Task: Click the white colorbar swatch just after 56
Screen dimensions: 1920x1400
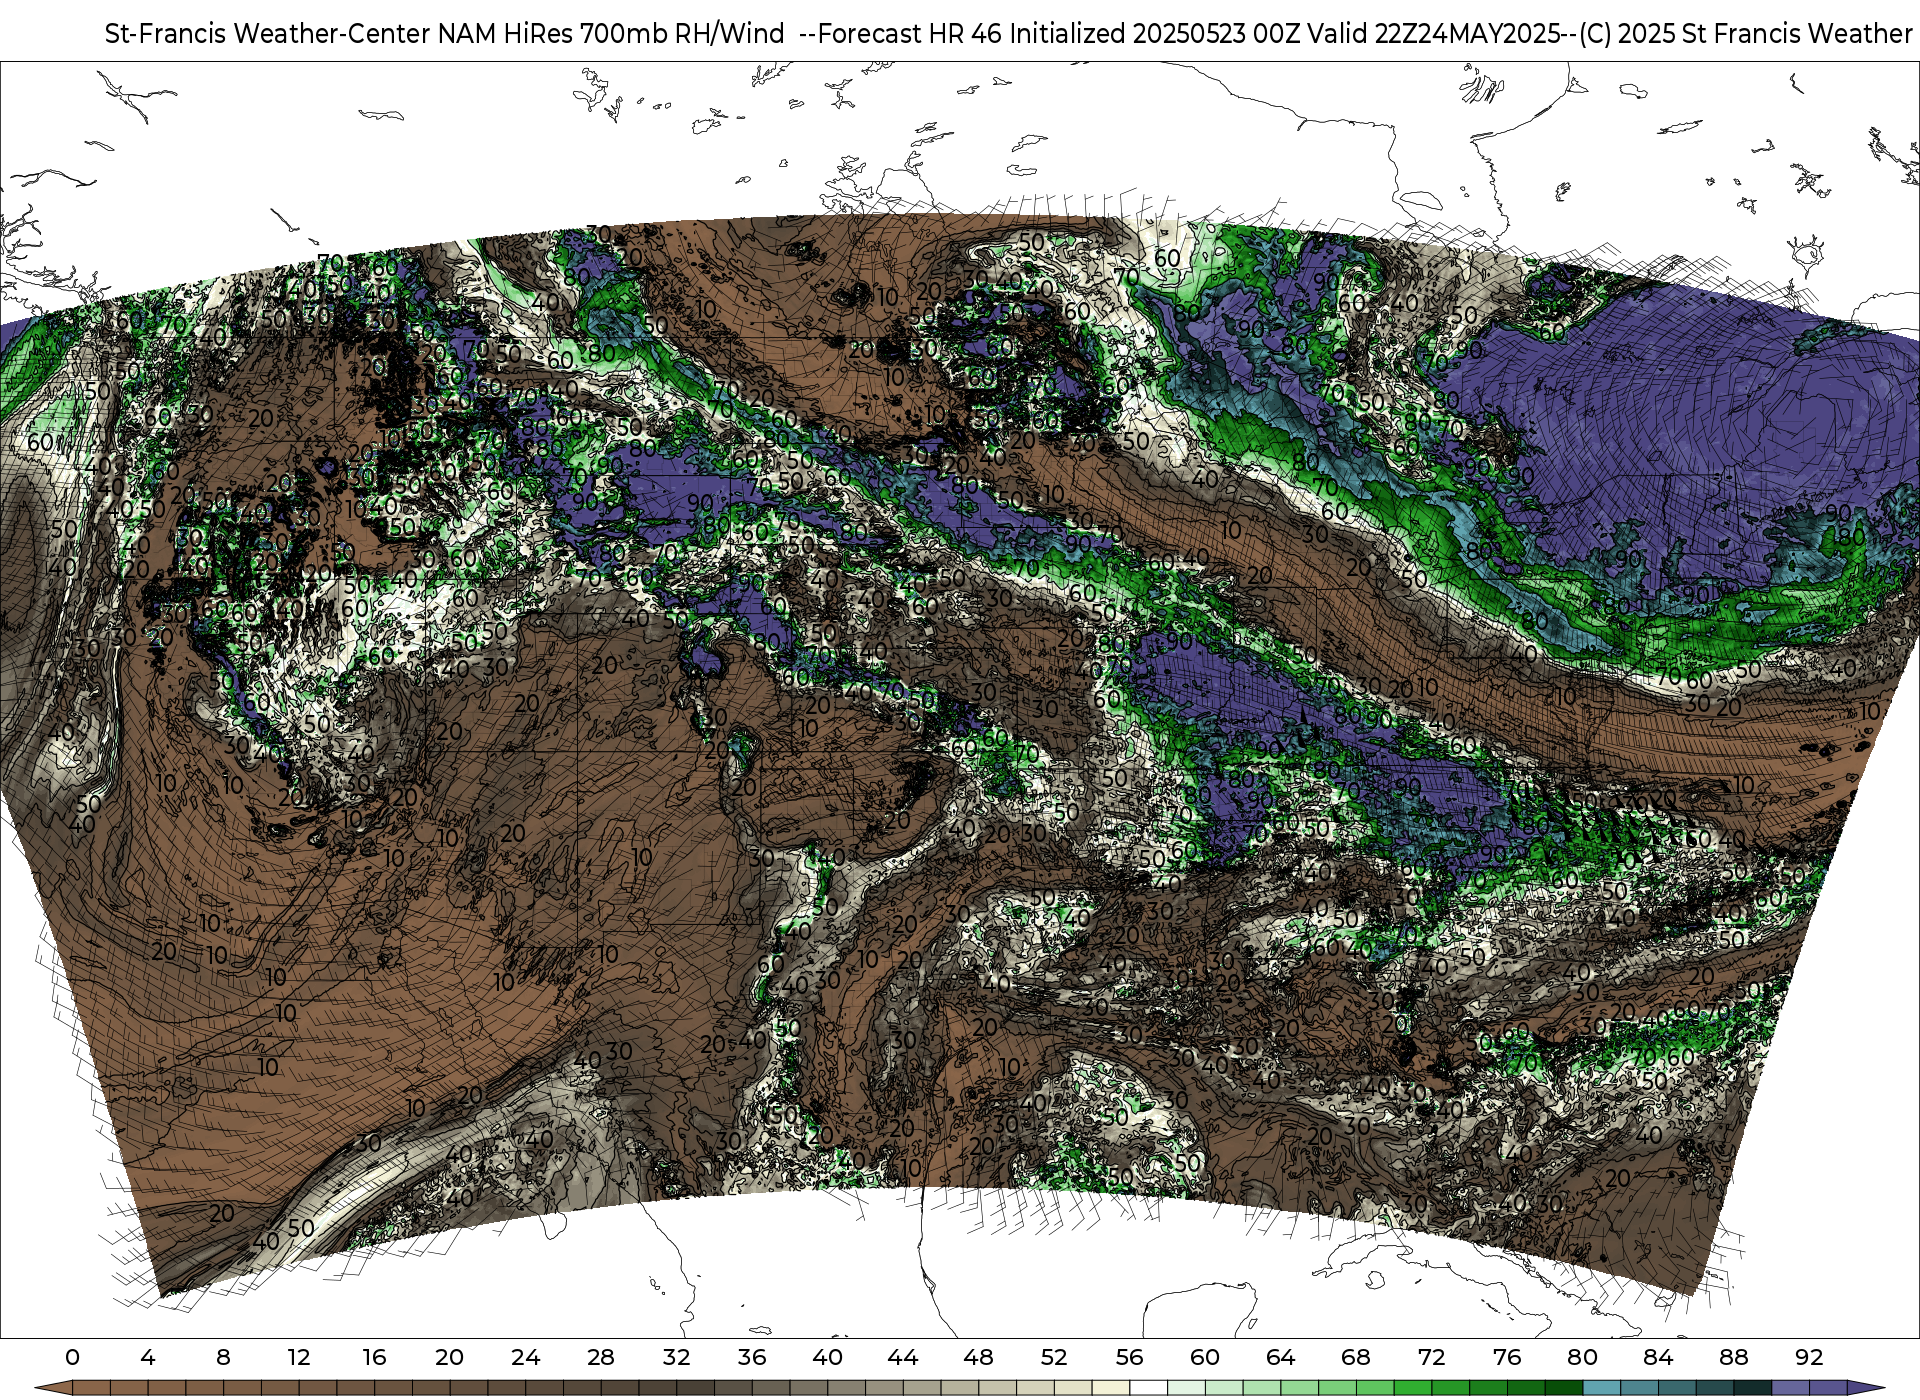Action: pos(1148,1388)
